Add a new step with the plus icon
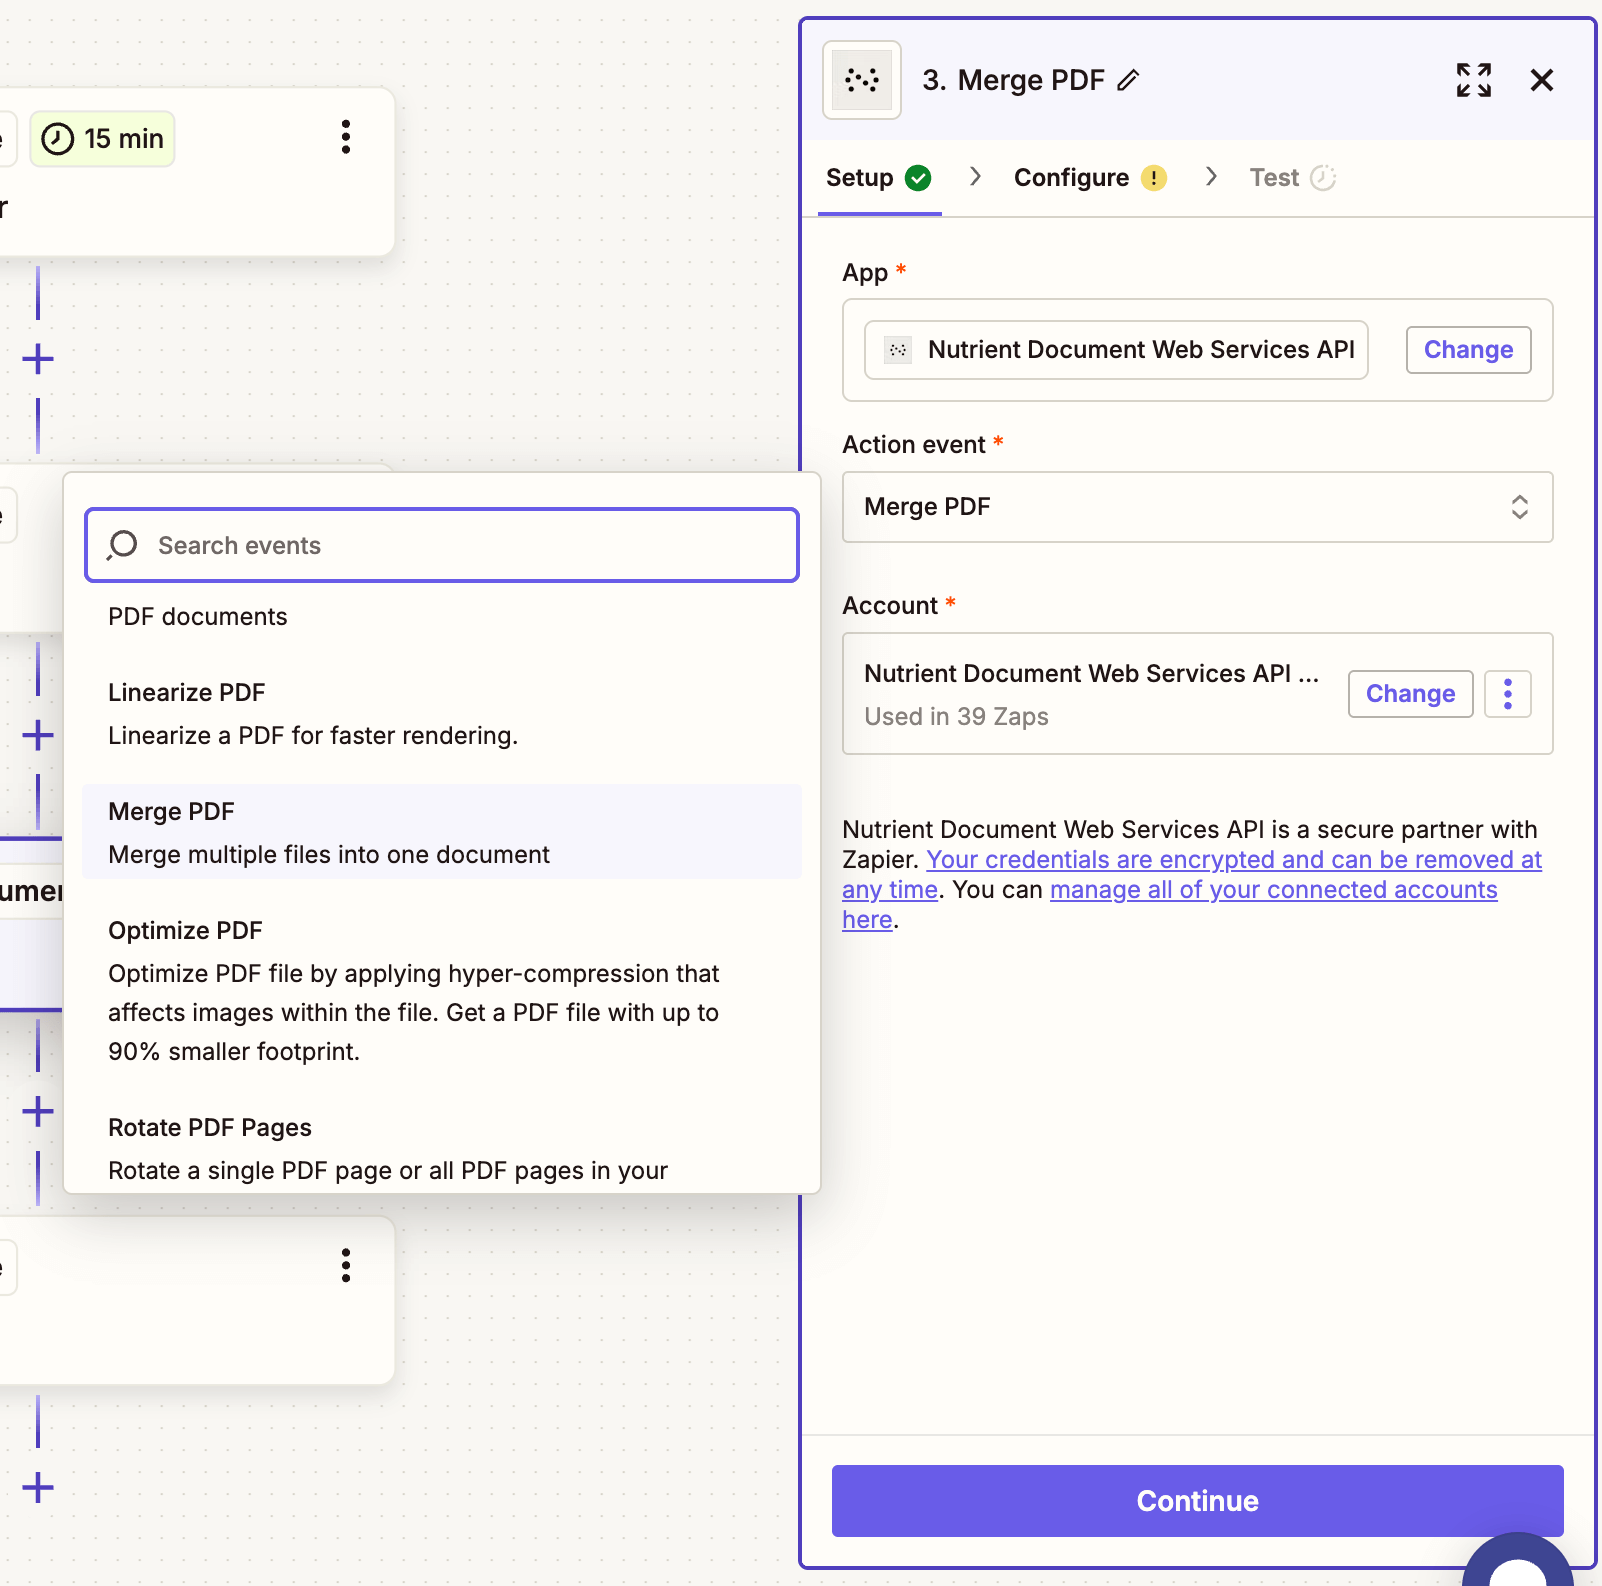The image size is (1602, 1586). pos(38,358)
